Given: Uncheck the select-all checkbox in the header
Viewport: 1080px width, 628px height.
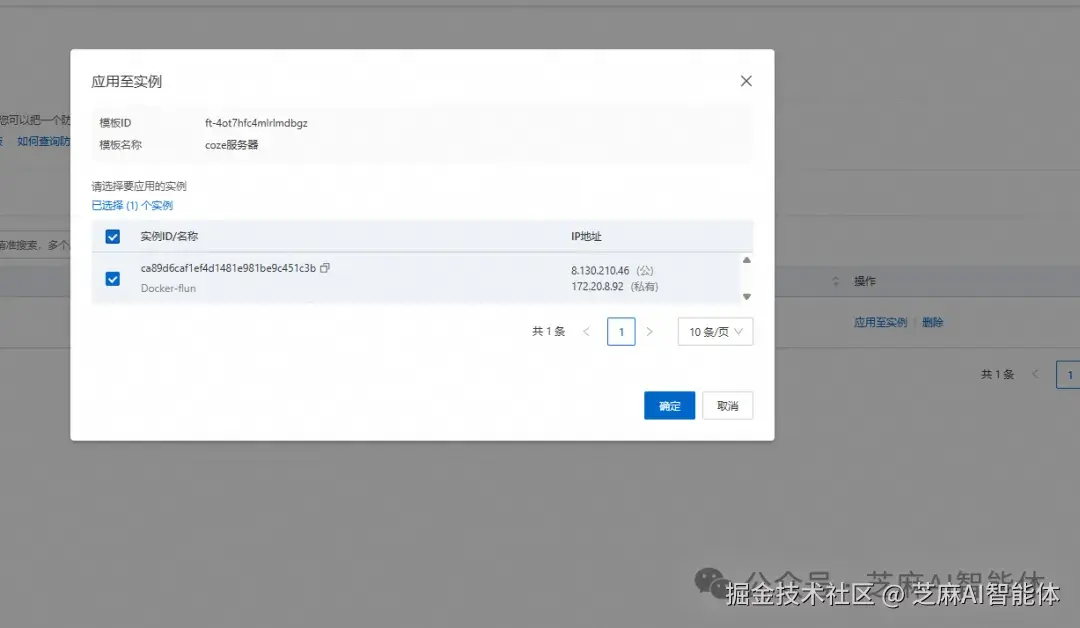Looking at the screenshot, I should click(x=112, y=236).
